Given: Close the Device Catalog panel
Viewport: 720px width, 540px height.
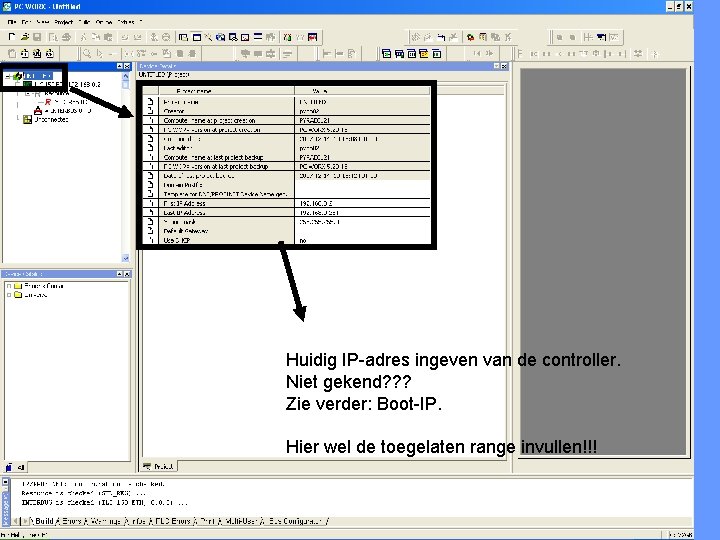Looking at the screenshot, I should pyautogui.click(x=127, y=274).
